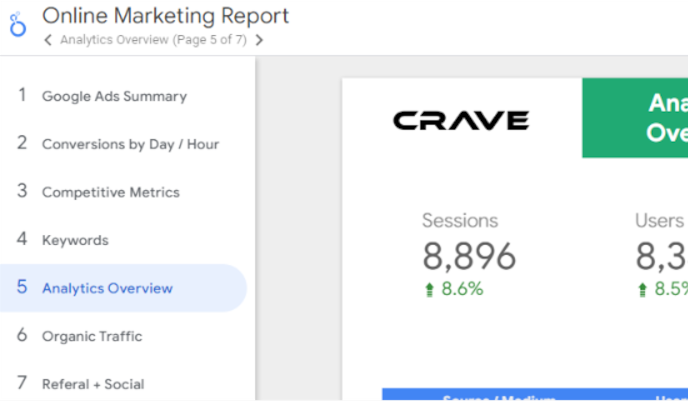Open the Analytics Overview page selector

(x=154, y=40)
